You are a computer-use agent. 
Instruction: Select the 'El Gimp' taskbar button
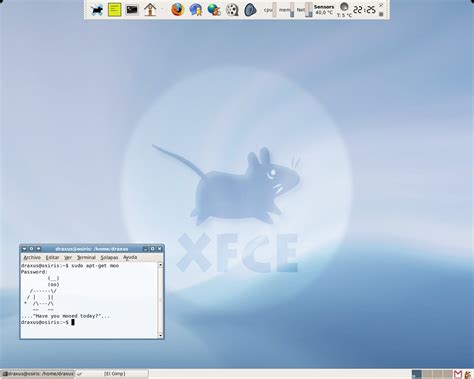(112, 374)
